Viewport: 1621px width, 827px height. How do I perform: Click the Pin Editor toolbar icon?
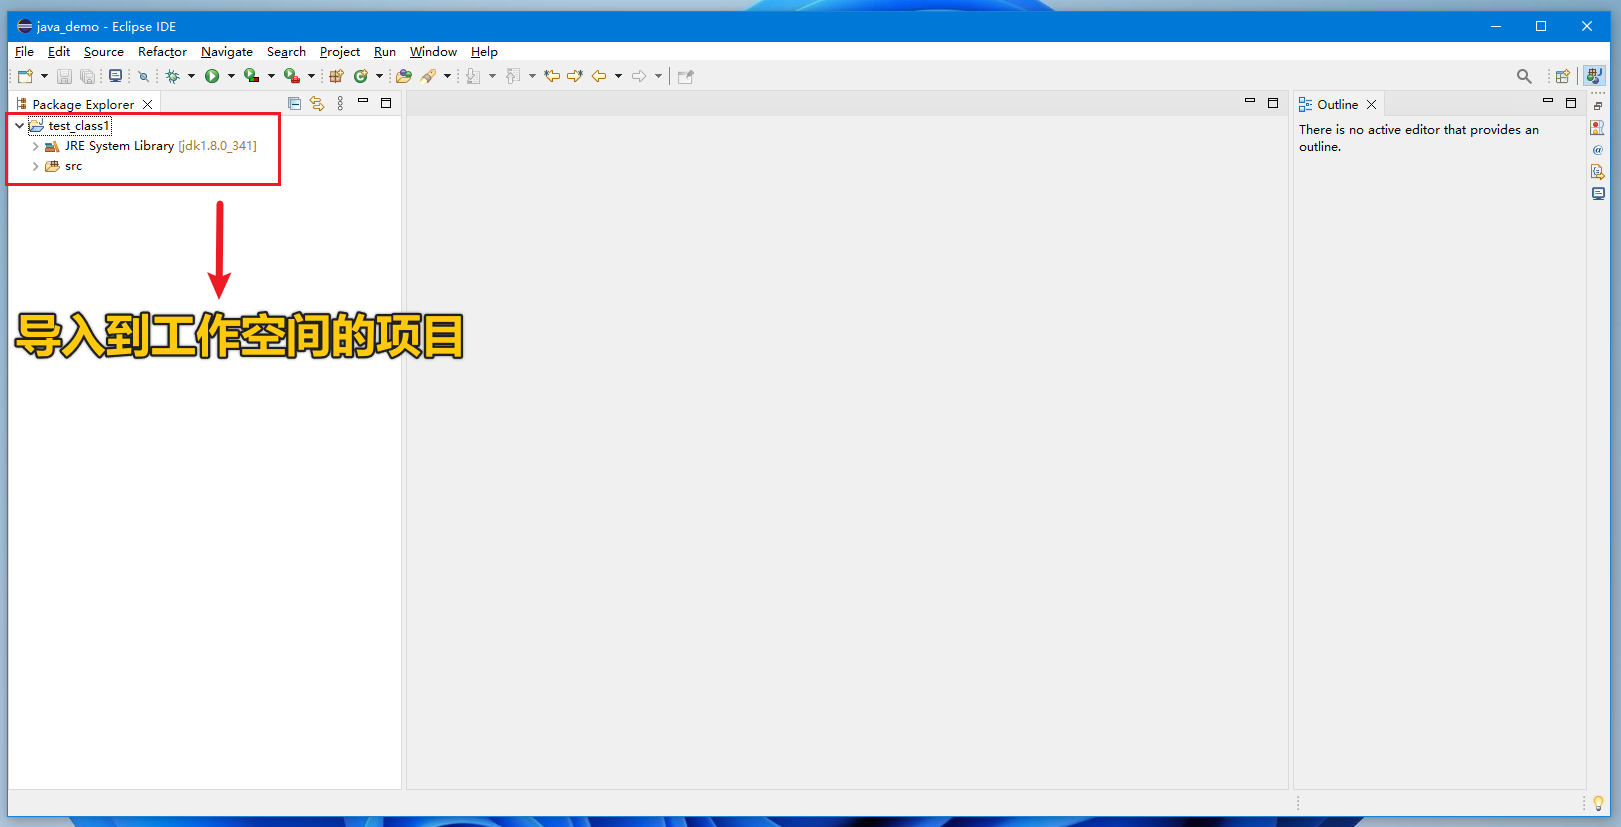point(685,76)
